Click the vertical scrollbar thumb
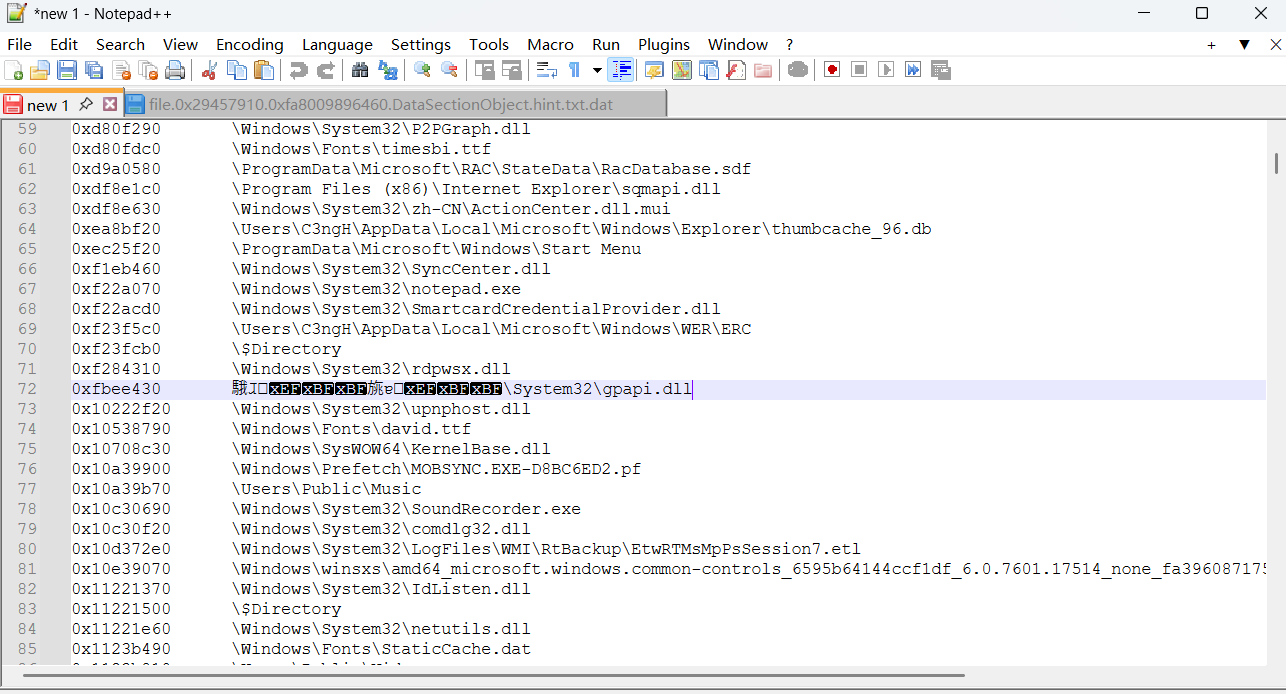 (x=1275, y=162)
